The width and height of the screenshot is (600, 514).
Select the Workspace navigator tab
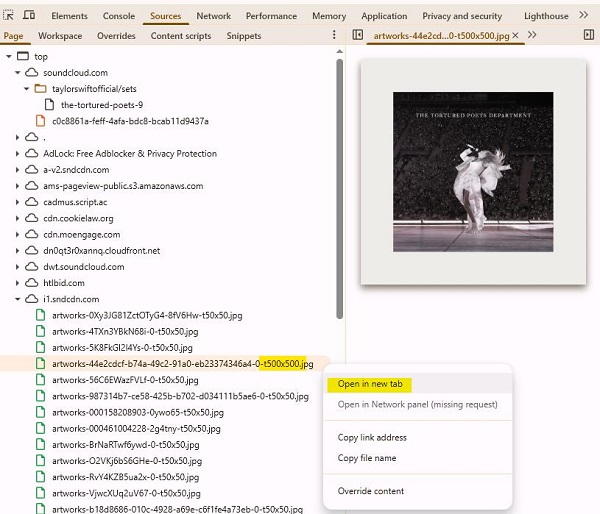point(60,36)
